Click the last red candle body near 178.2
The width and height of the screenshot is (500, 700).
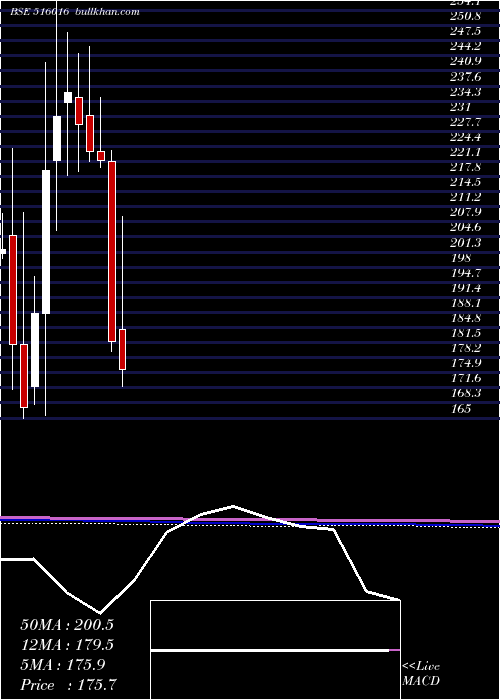pyautogui.click(x=122, y=350)
